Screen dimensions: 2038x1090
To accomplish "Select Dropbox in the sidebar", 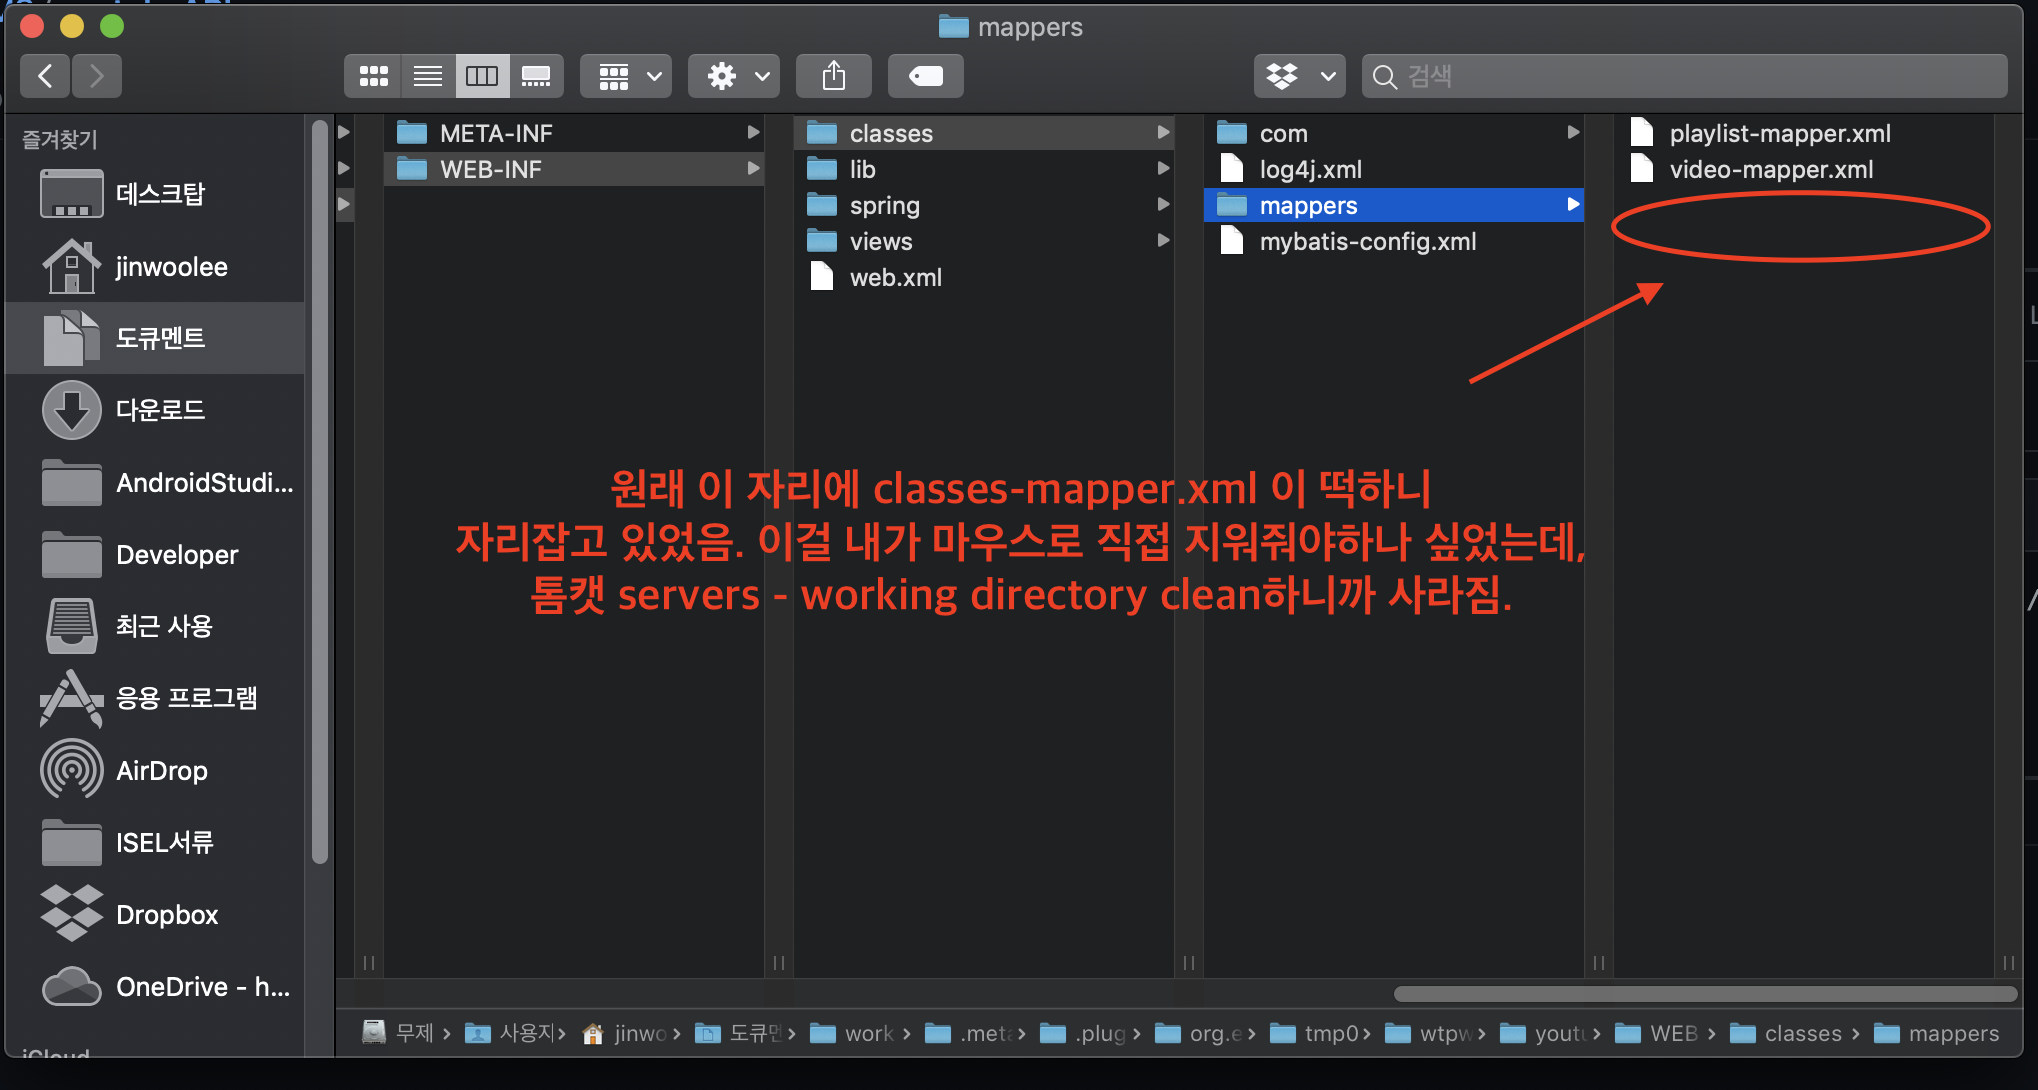I will (166, 915).
